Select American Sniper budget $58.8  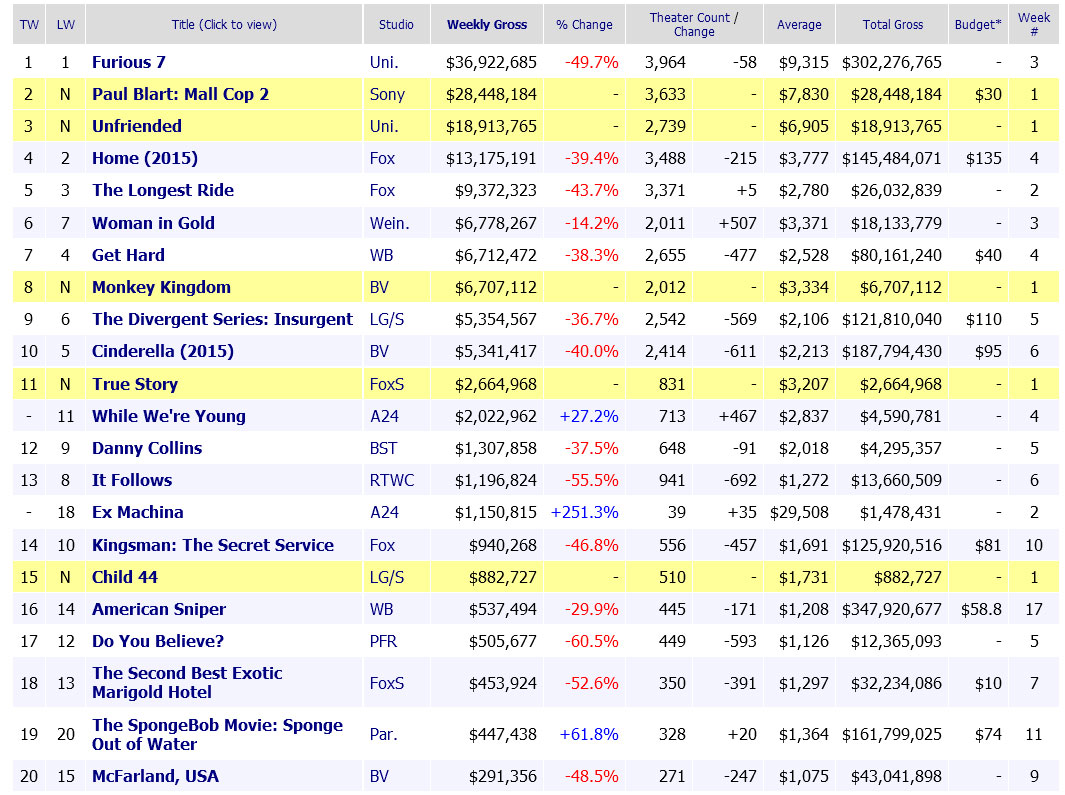(x=981, y=610)
